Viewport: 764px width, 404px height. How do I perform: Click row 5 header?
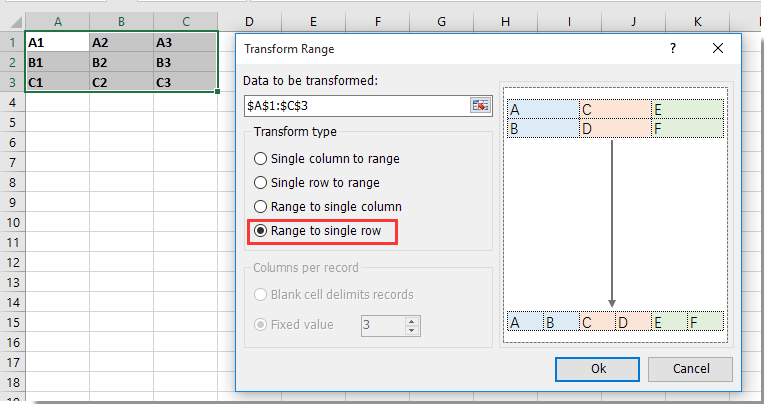[12, 122]
